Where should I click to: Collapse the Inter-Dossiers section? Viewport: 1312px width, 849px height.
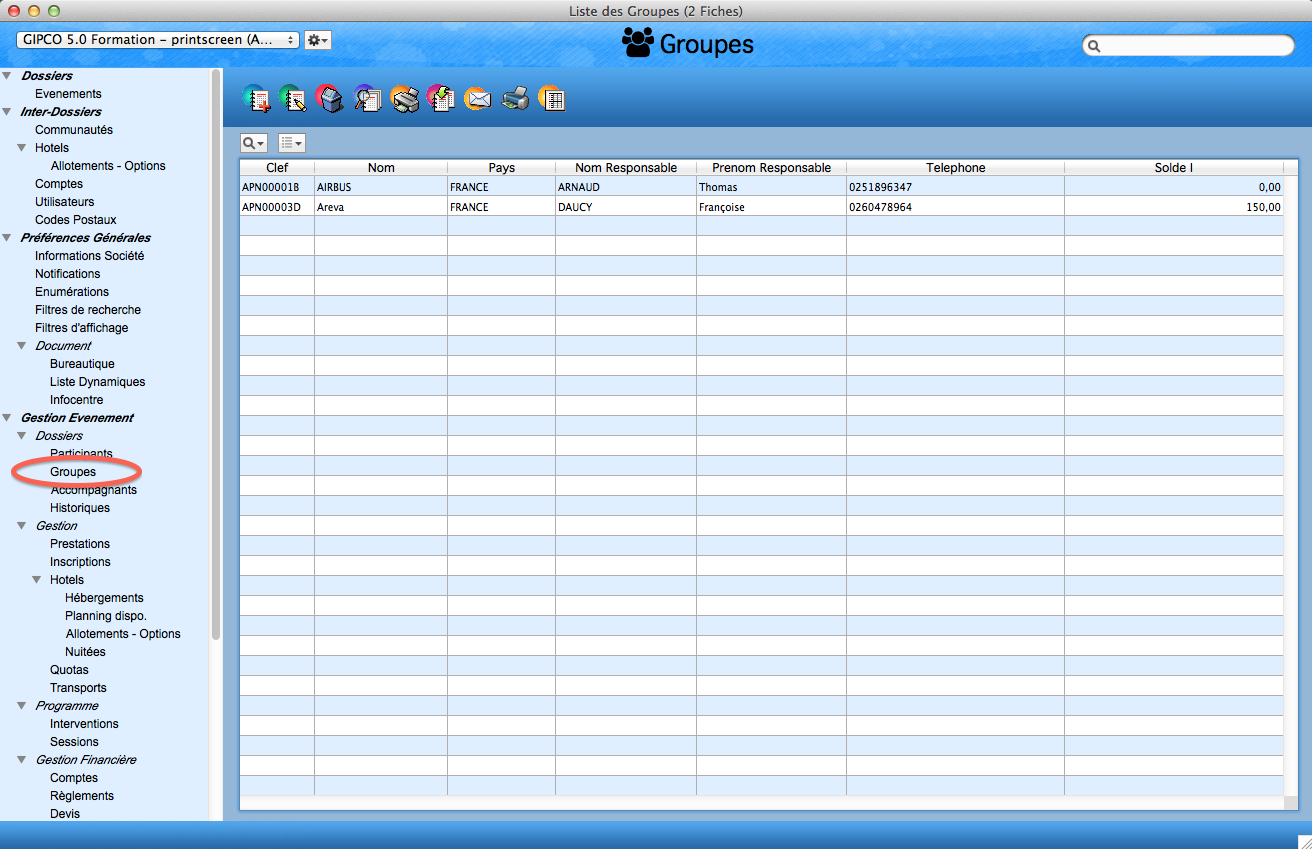pos(8,112)
